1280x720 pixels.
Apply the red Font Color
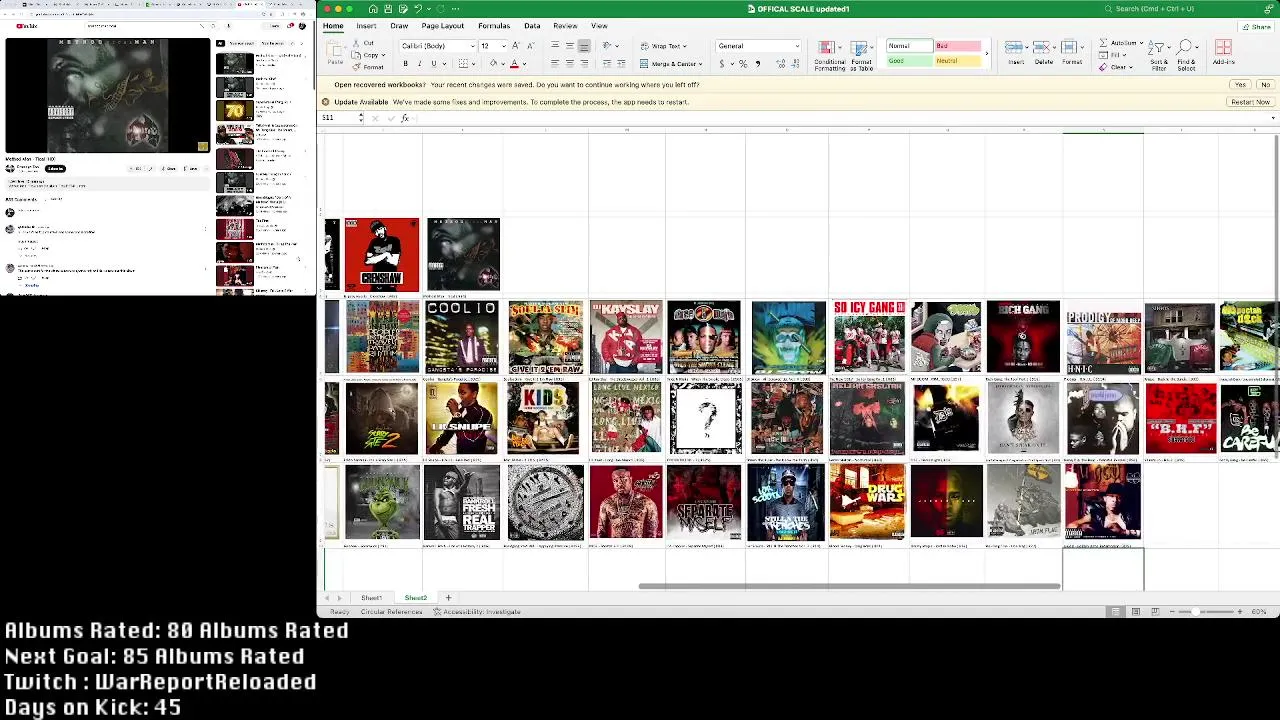tap(514, 64)
